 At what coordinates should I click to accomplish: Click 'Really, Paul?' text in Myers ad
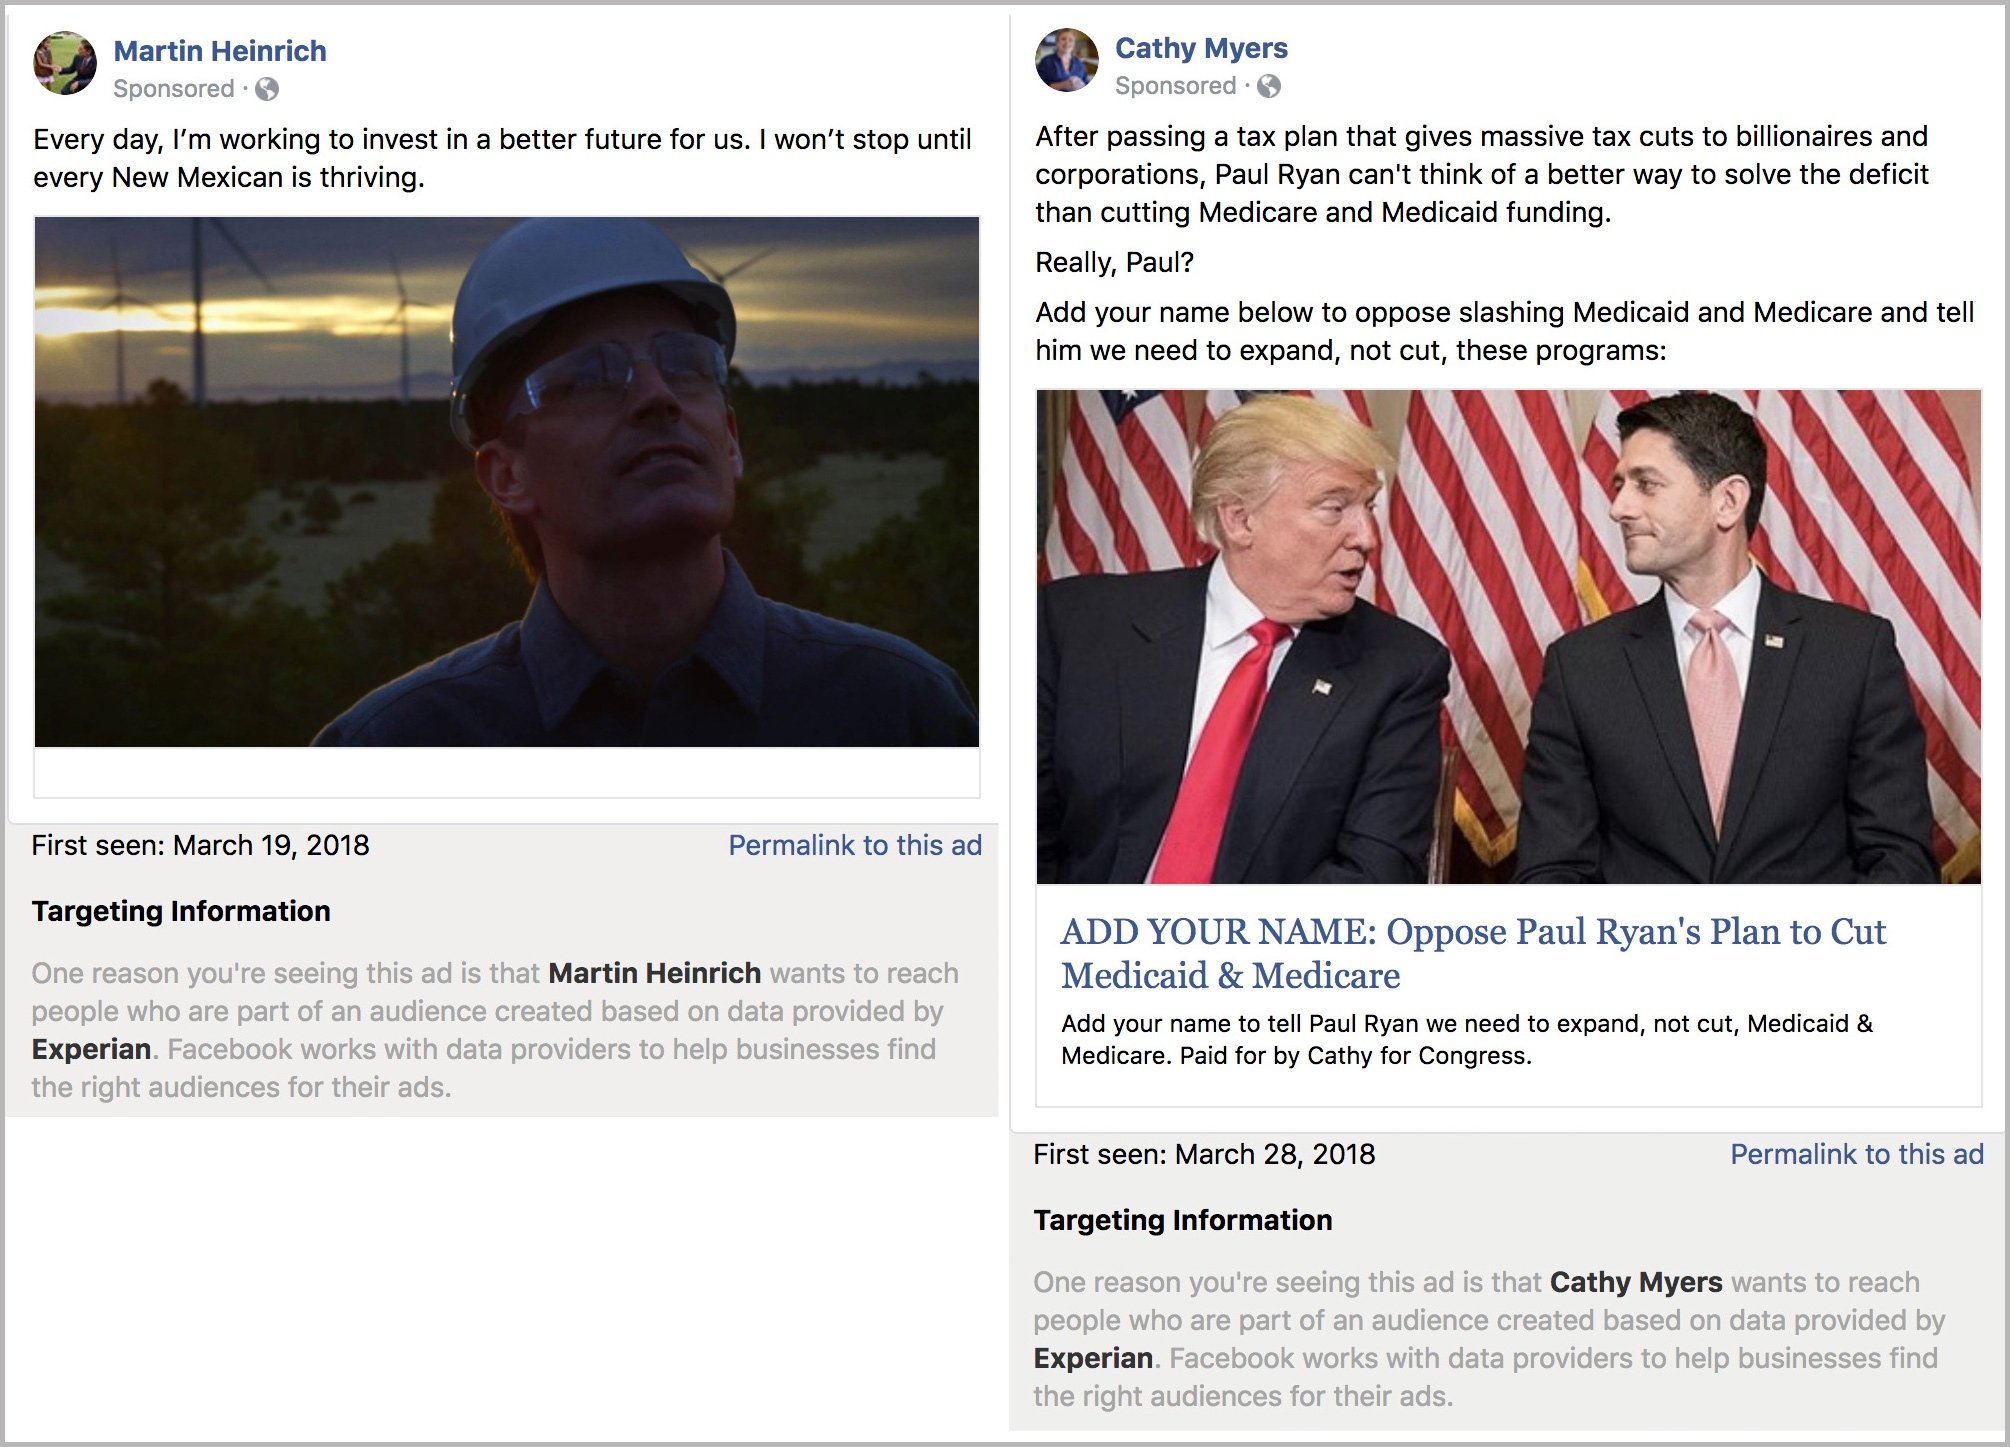pos(1114,262)
